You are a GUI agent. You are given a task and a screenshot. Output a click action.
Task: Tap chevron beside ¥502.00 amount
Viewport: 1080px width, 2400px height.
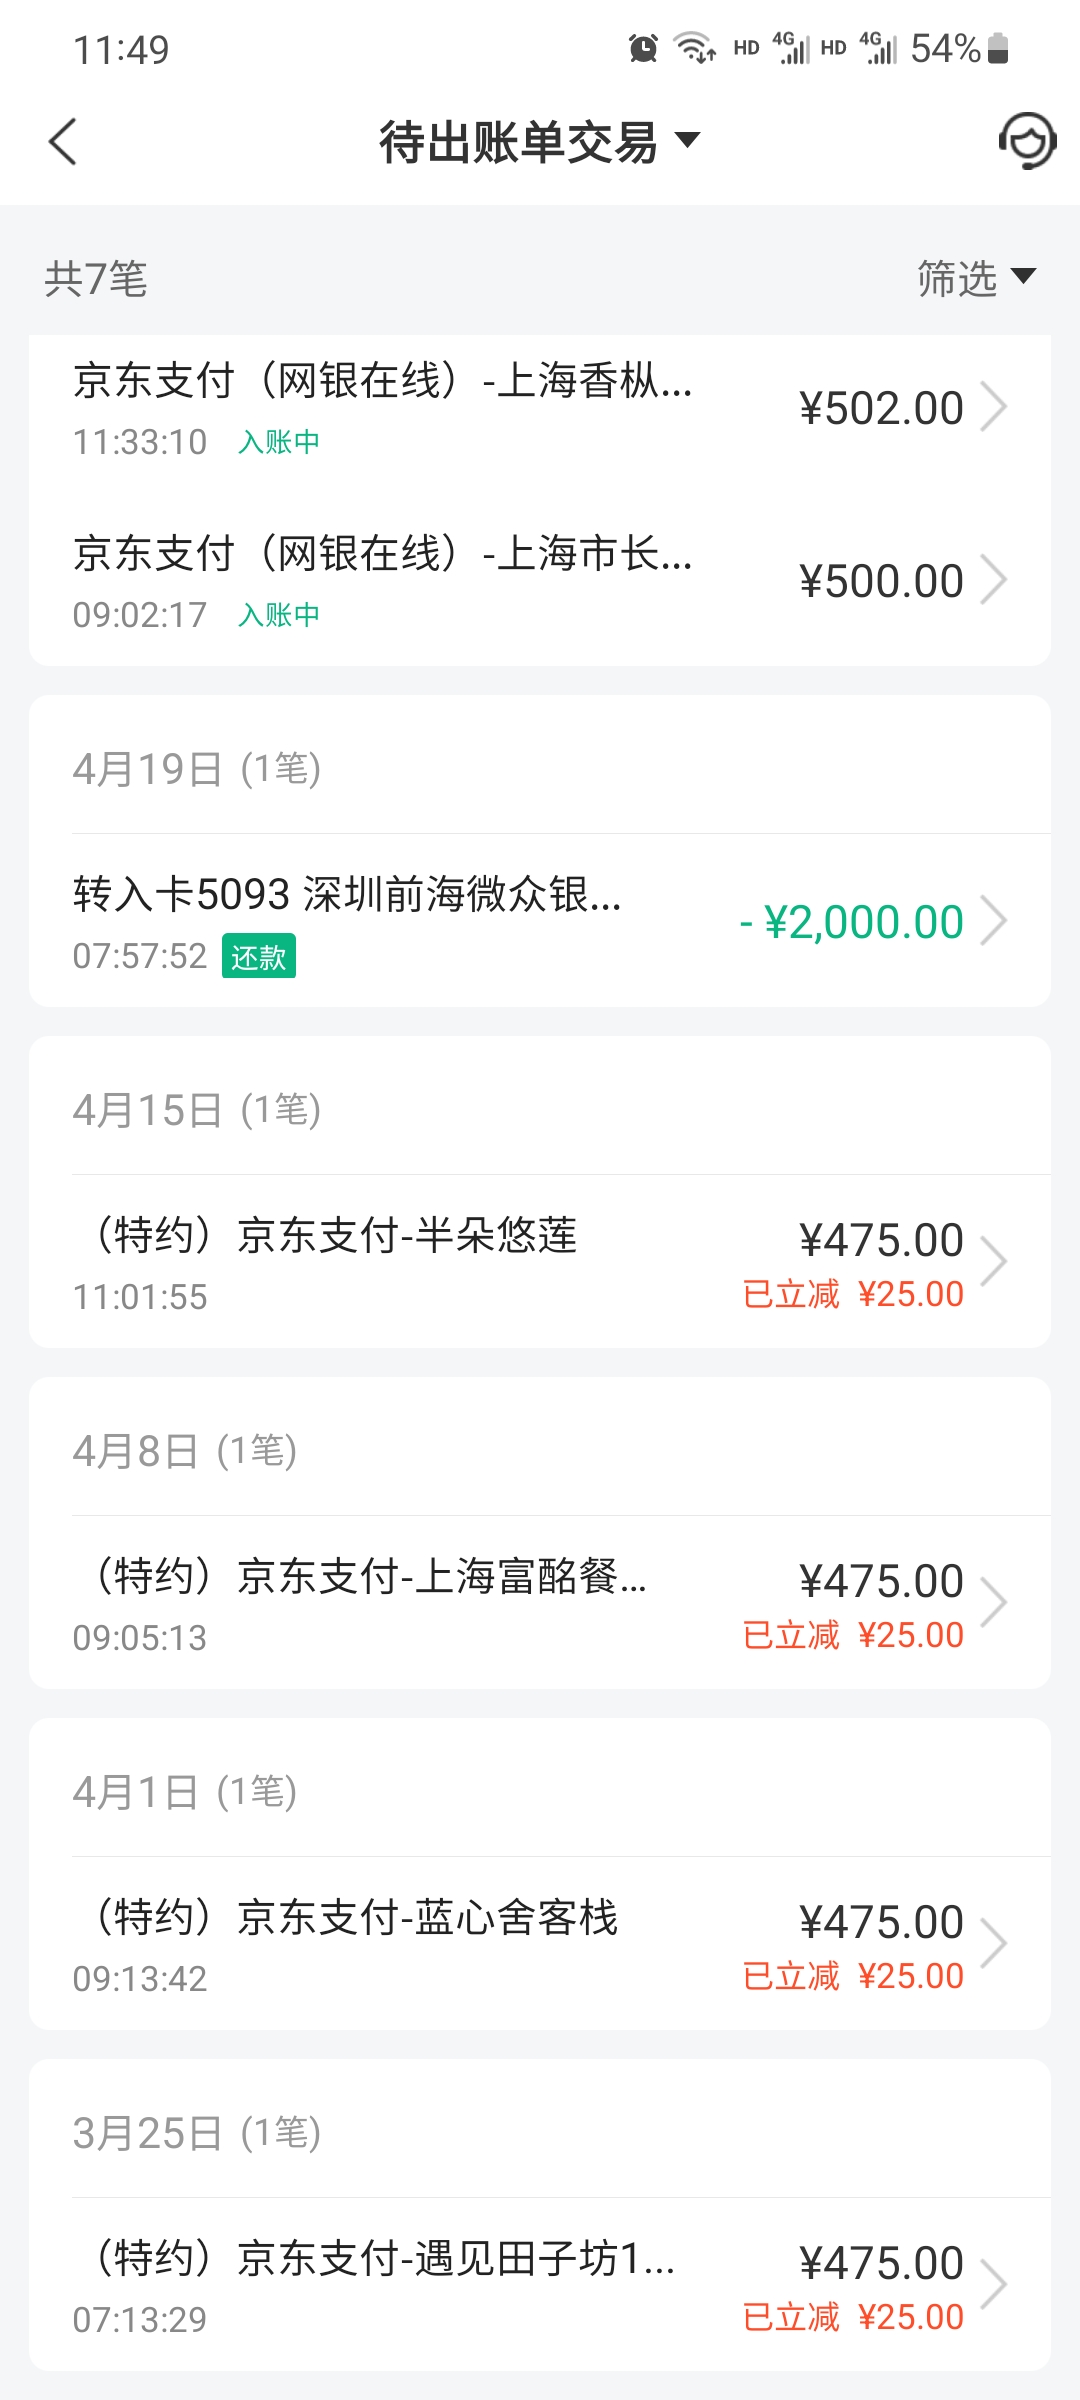click(x=993, y=408)
